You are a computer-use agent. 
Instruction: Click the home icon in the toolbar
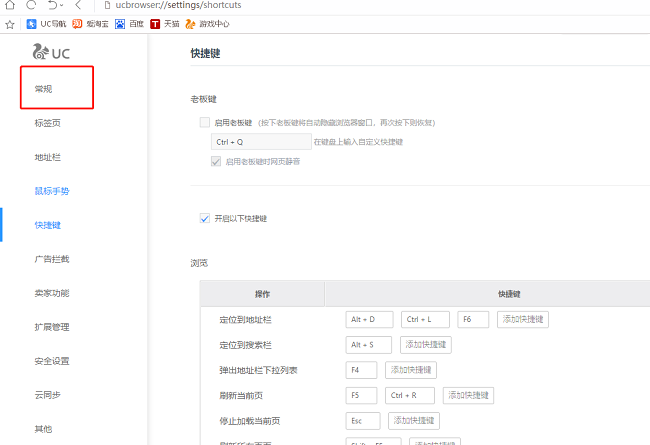click(10, 5)
